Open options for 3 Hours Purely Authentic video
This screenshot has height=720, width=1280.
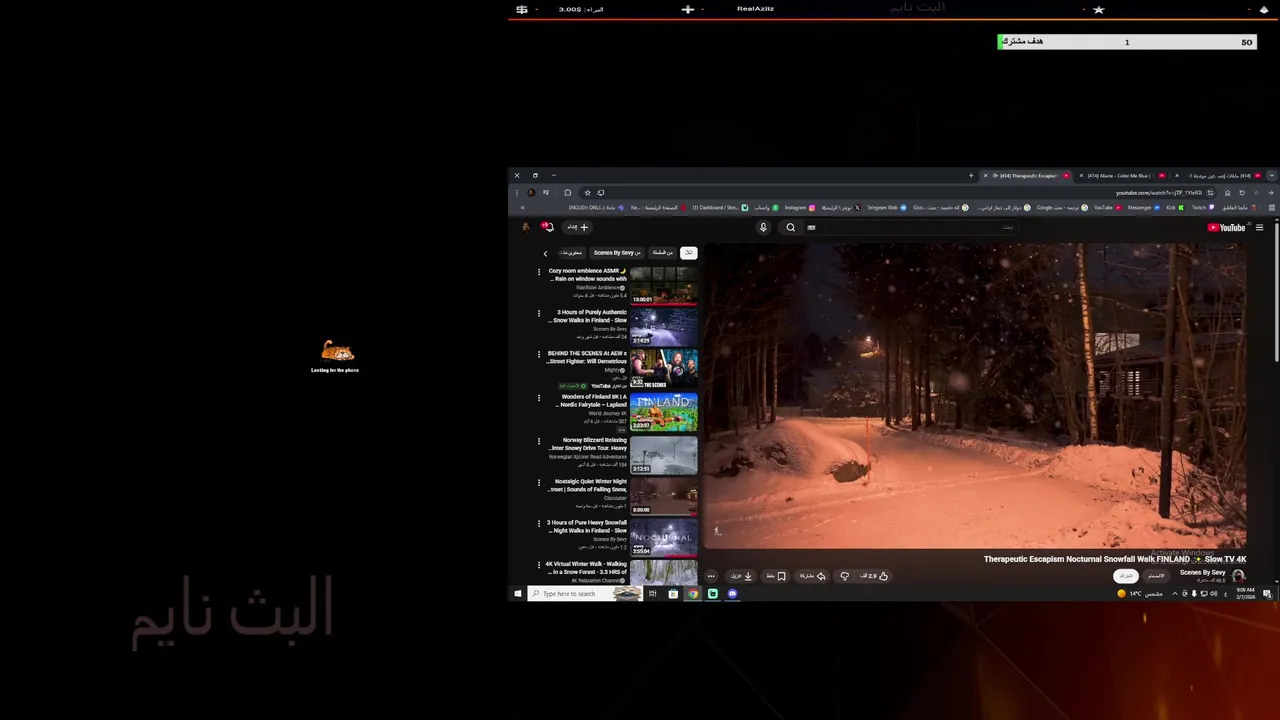(539, 313)
